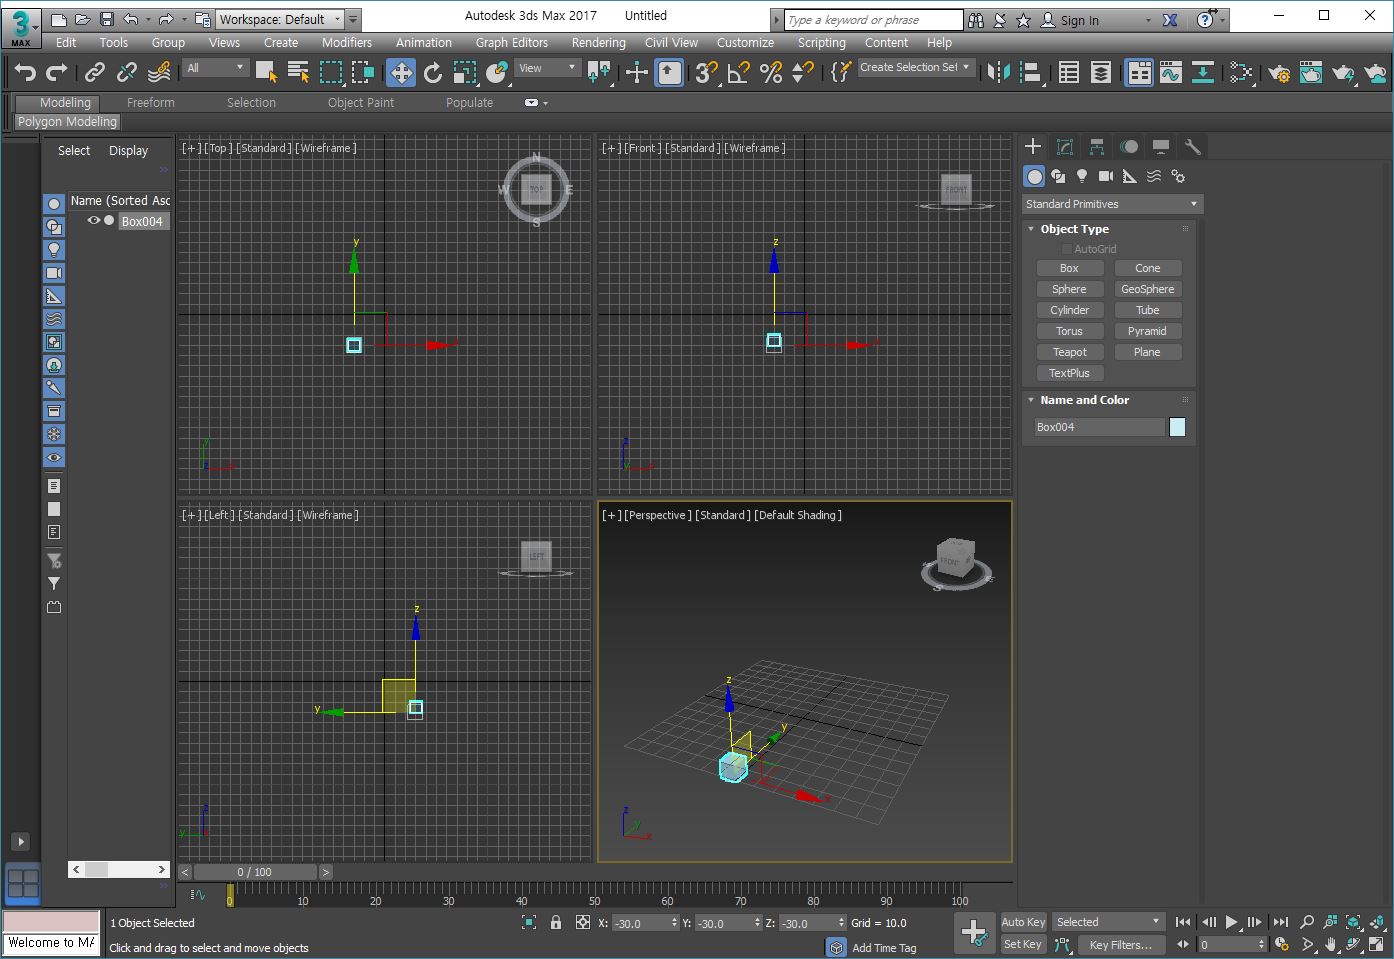This screenshot has width=1394, height=959.
Task: Switch to the Freeform ribbon tab
Action: [150, 102]
